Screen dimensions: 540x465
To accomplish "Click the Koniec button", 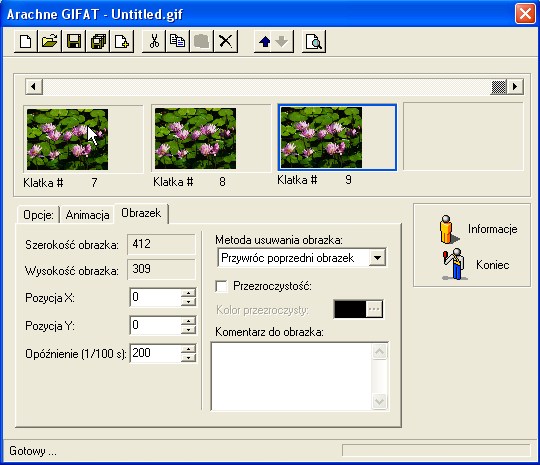I will pyautogui.click(x=475, y=265).
